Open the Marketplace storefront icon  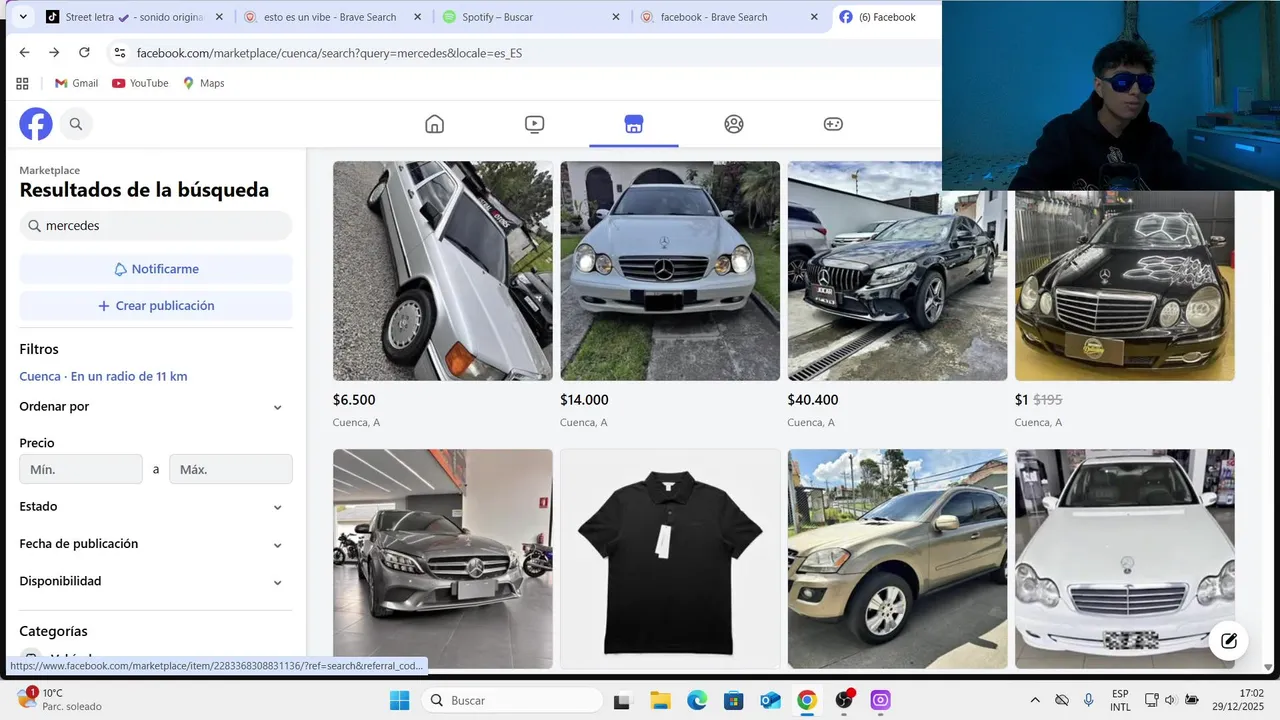(633, 124)
